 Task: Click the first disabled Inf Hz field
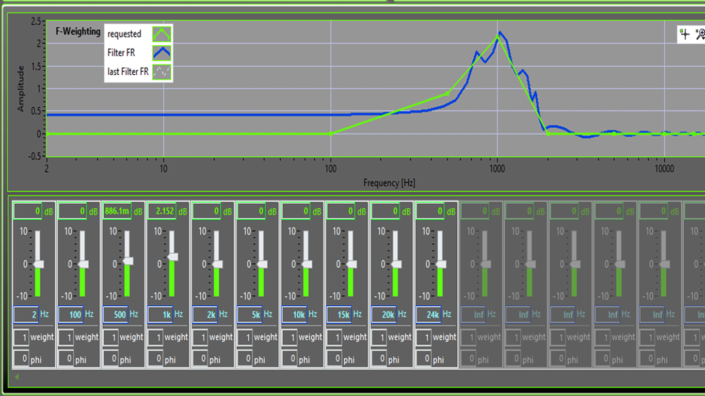(x=473, y=315)
